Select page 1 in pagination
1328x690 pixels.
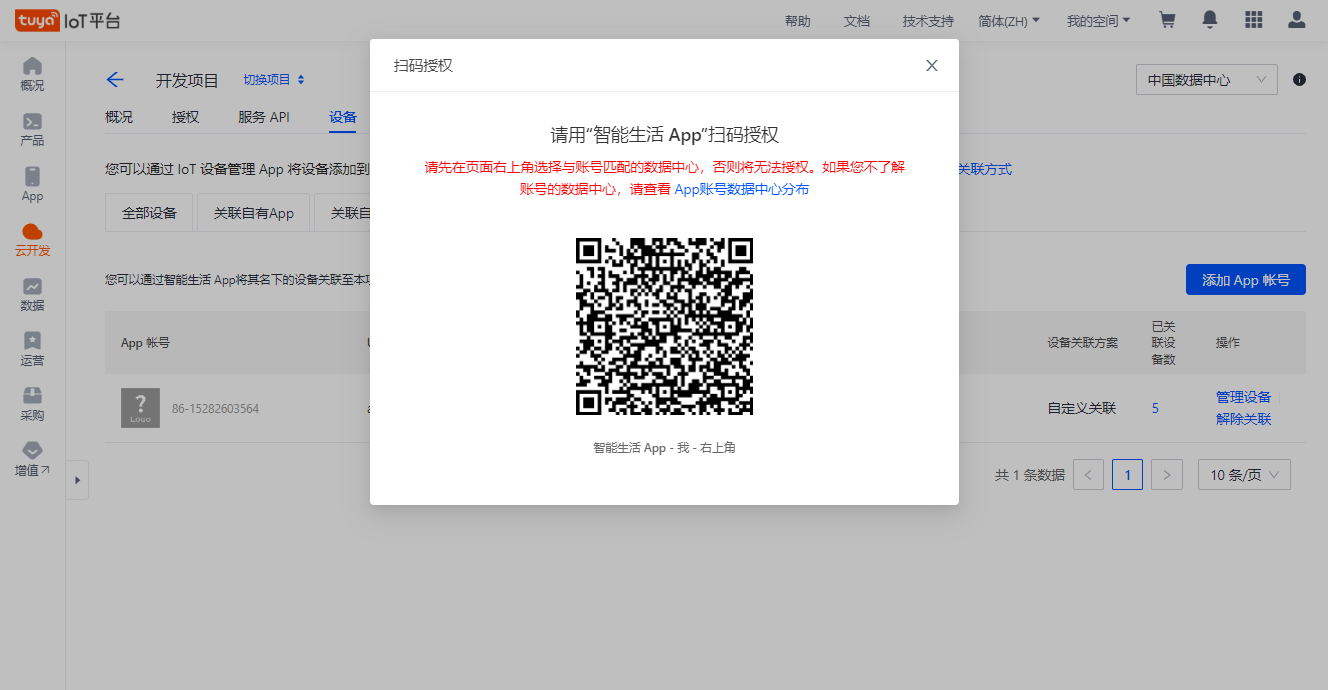click(x=1127, y=475)
